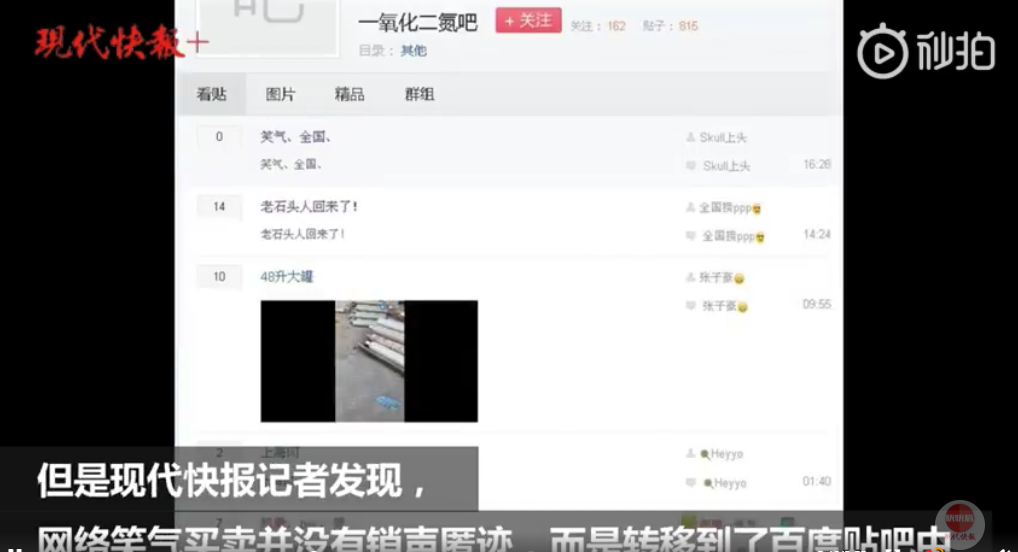Screen dimensions: 1018x552
Task: Open the post titled 笑气、全国、
Action: tap(296, 137)
